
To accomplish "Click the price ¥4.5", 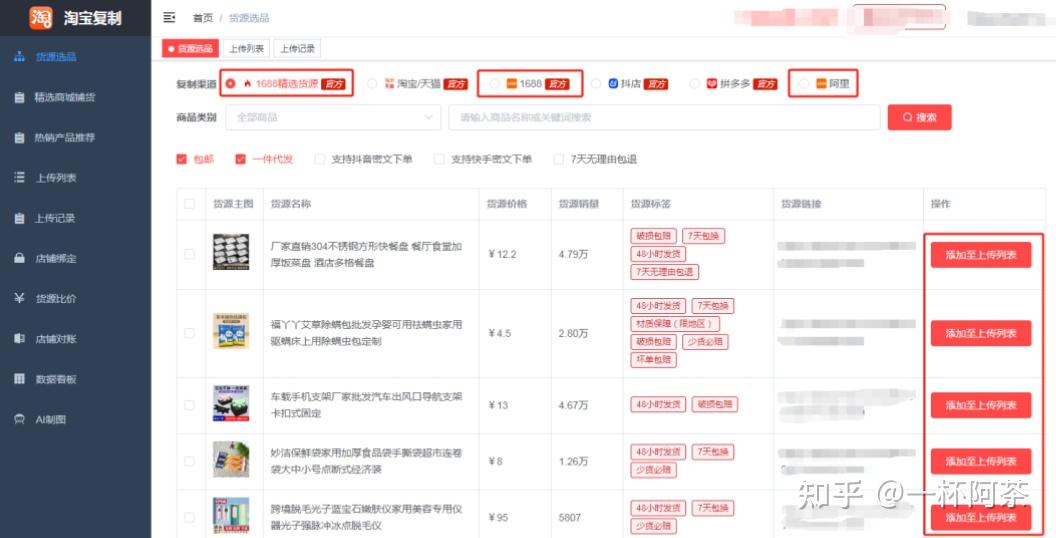I will (500, 333).
